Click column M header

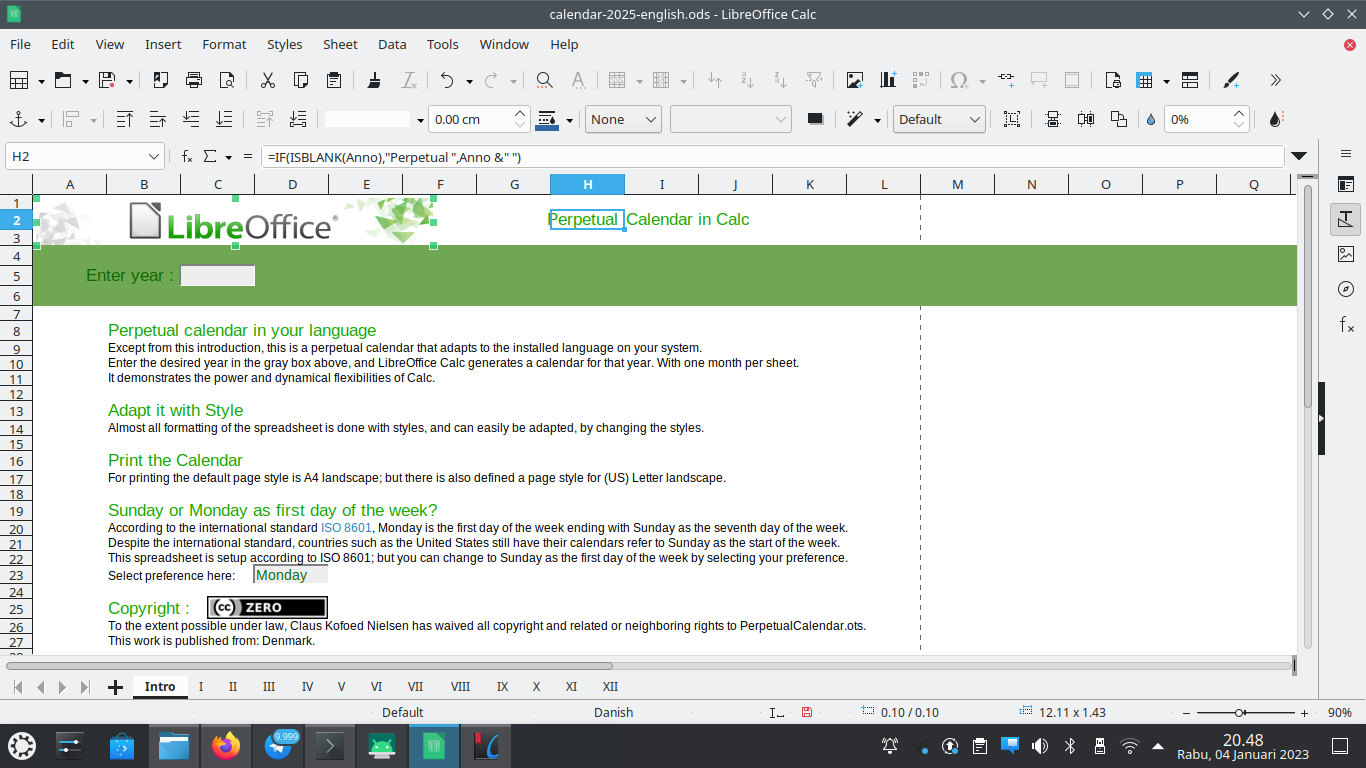click(958, 184)
